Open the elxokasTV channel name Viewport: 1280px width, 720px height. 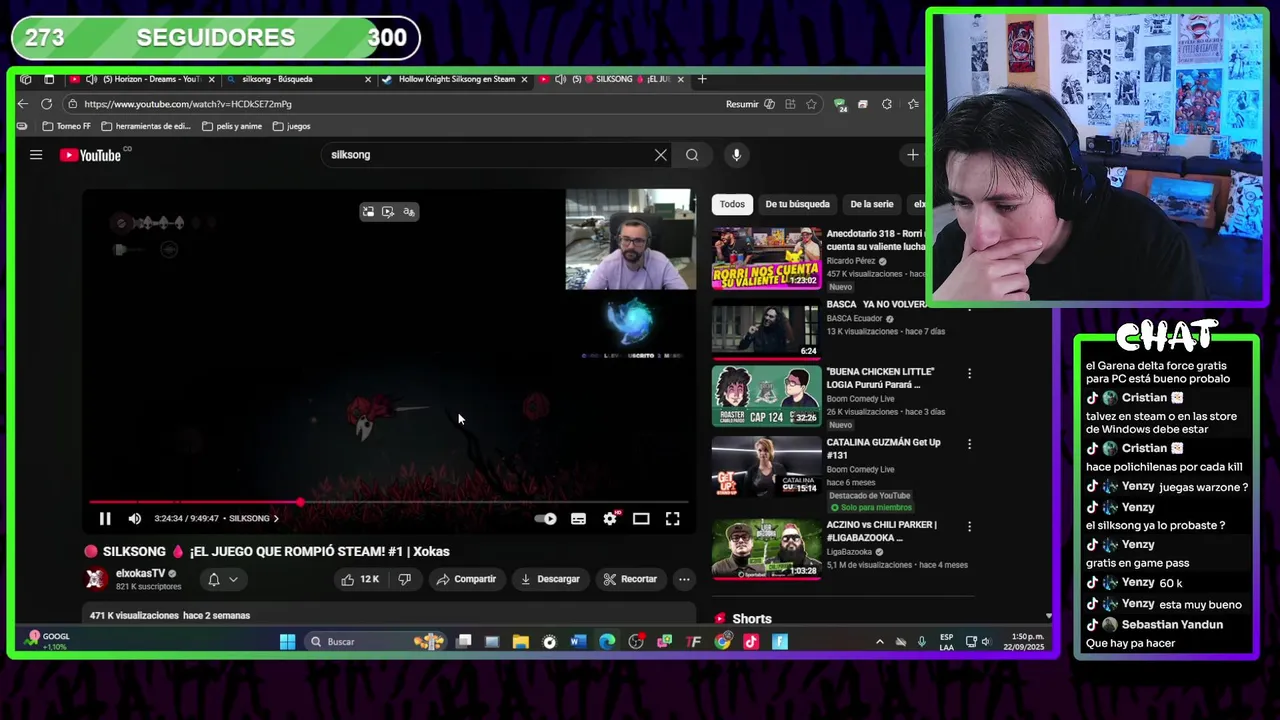pyautogui.click(x=140, y=574)
